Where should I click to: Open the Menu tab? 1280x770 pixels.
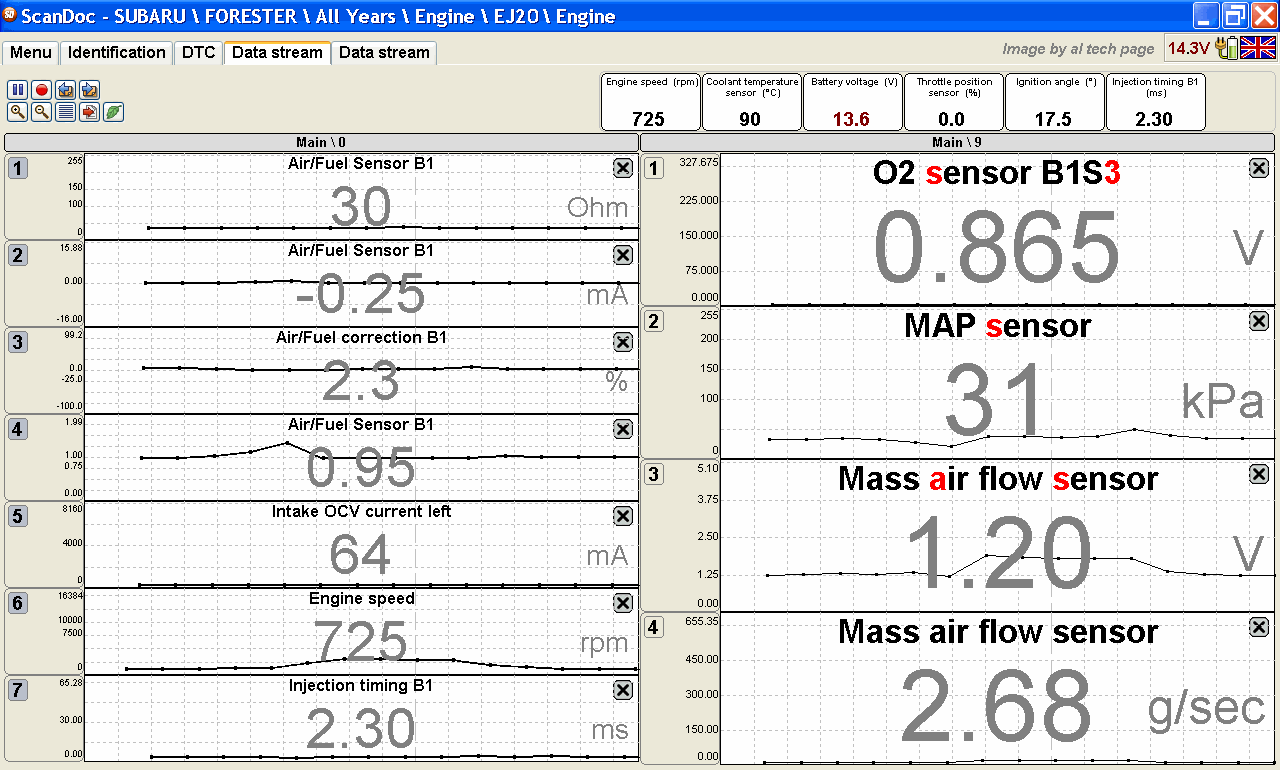click(x=31, y=52)
